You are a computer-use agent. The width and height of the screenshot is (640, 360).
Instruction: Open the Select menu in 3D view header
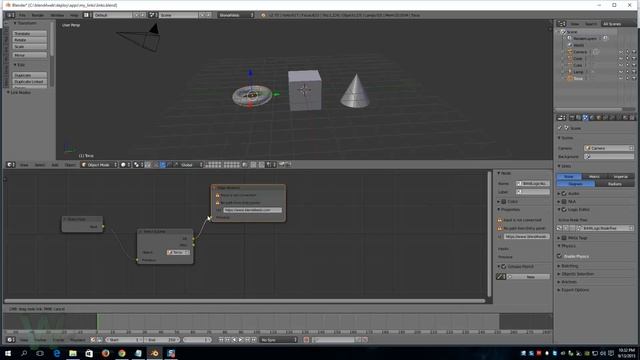[40, 165]
